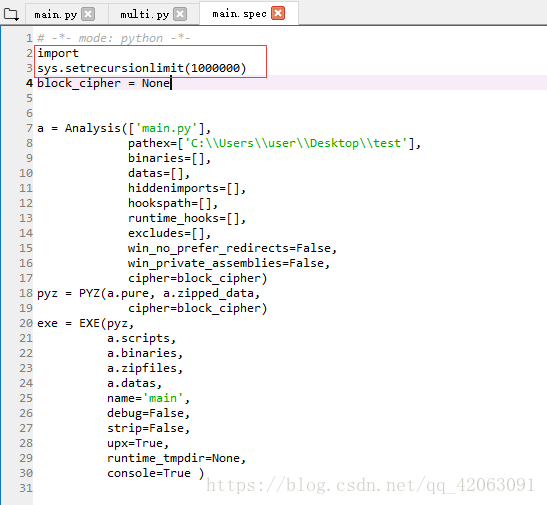Viewport: 547px width, 505px height.
Task: Click line number 18 in the gutter
Action: (x=26, y=293)
